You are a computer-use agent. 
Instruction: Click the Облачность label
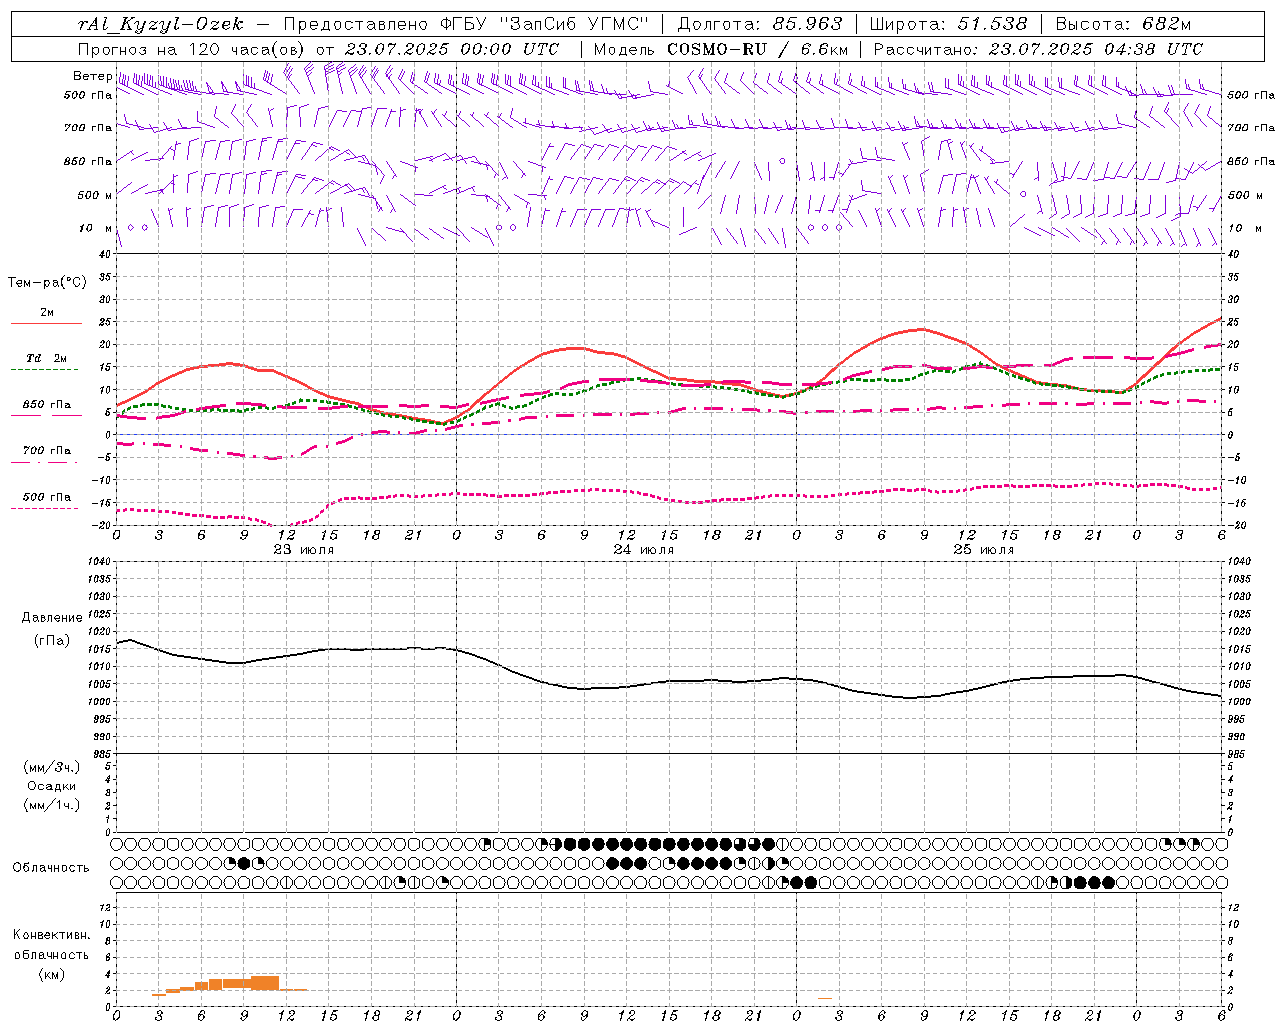point(51,867)
